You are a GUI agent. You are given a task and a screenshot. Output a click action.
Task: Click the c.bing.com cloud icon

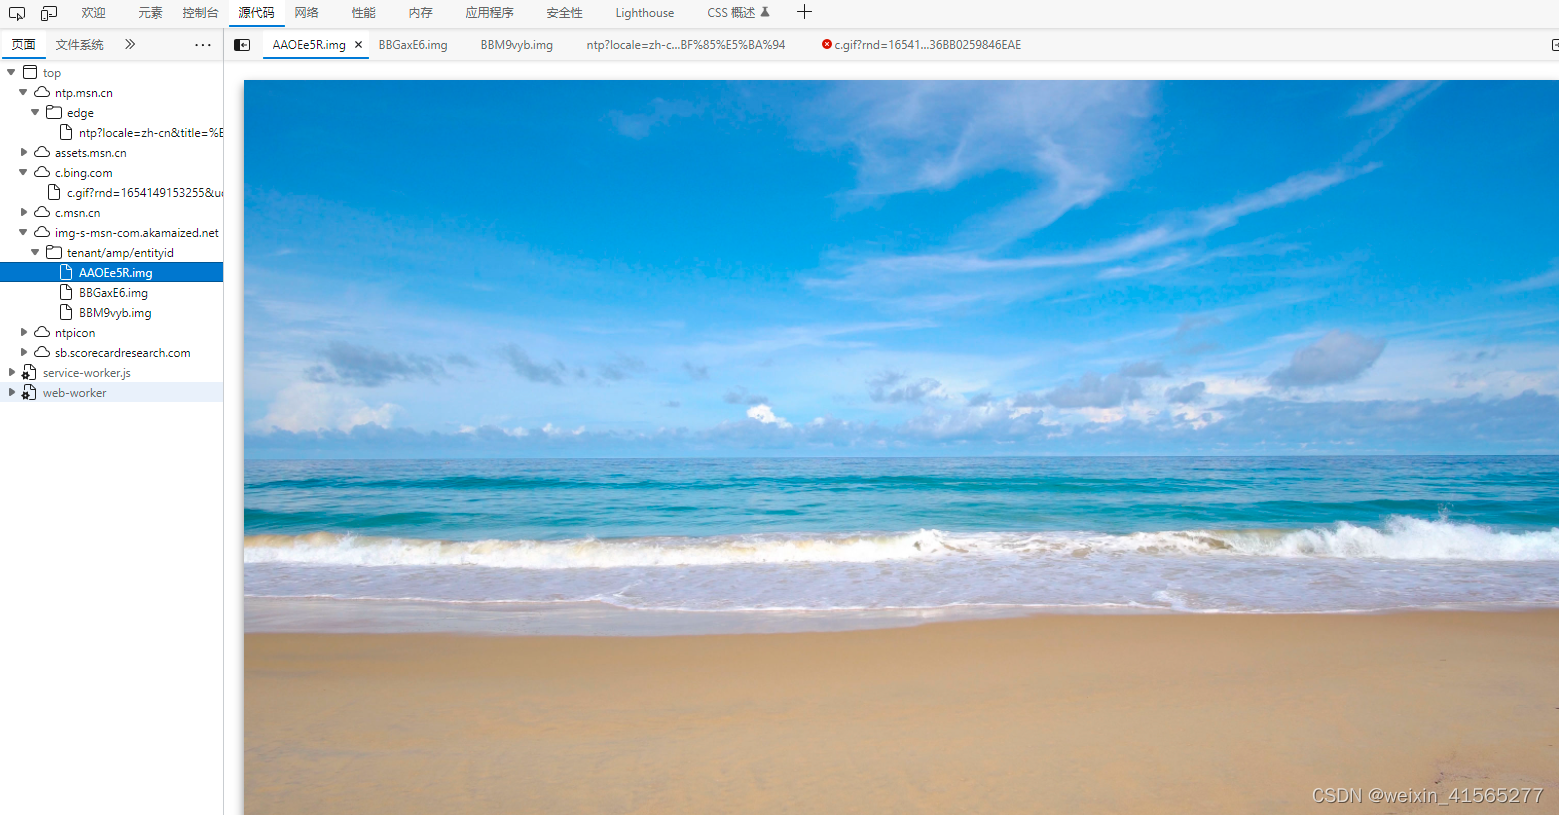(42, 172)
